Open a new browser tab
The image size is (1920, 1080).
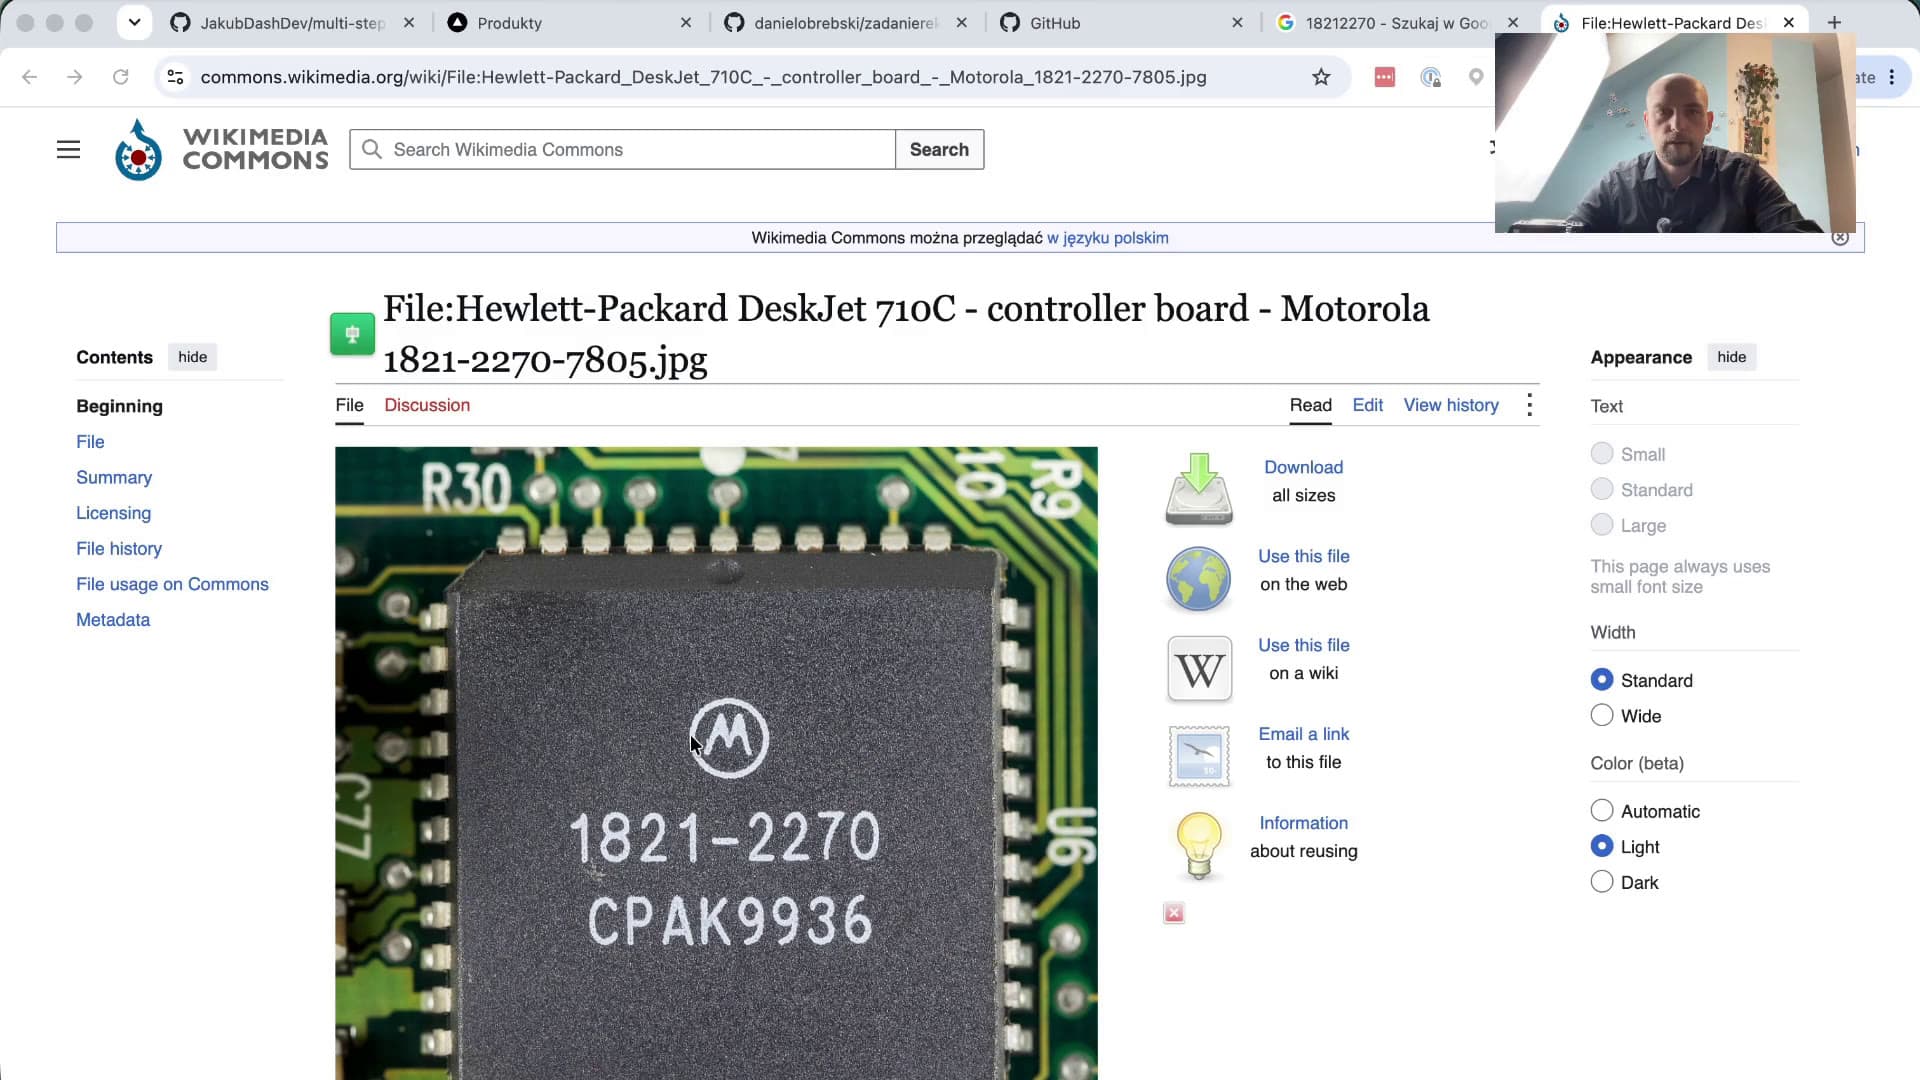1834,23
